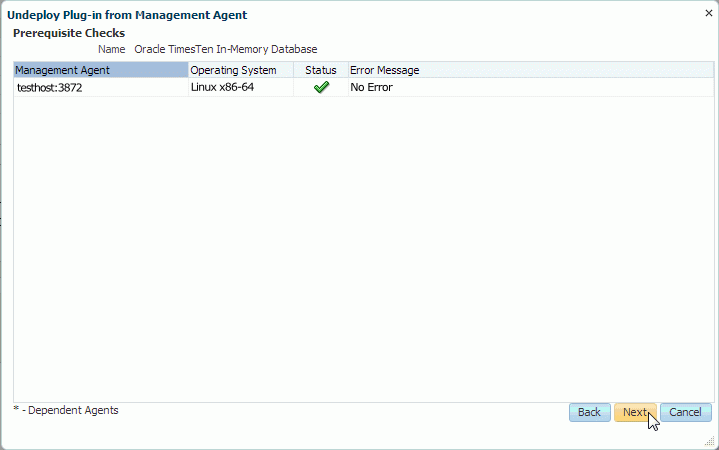The width and height of the screenshot is (719, 450).
Task: Sort by Management Agent column header
Action: (100, 70)
